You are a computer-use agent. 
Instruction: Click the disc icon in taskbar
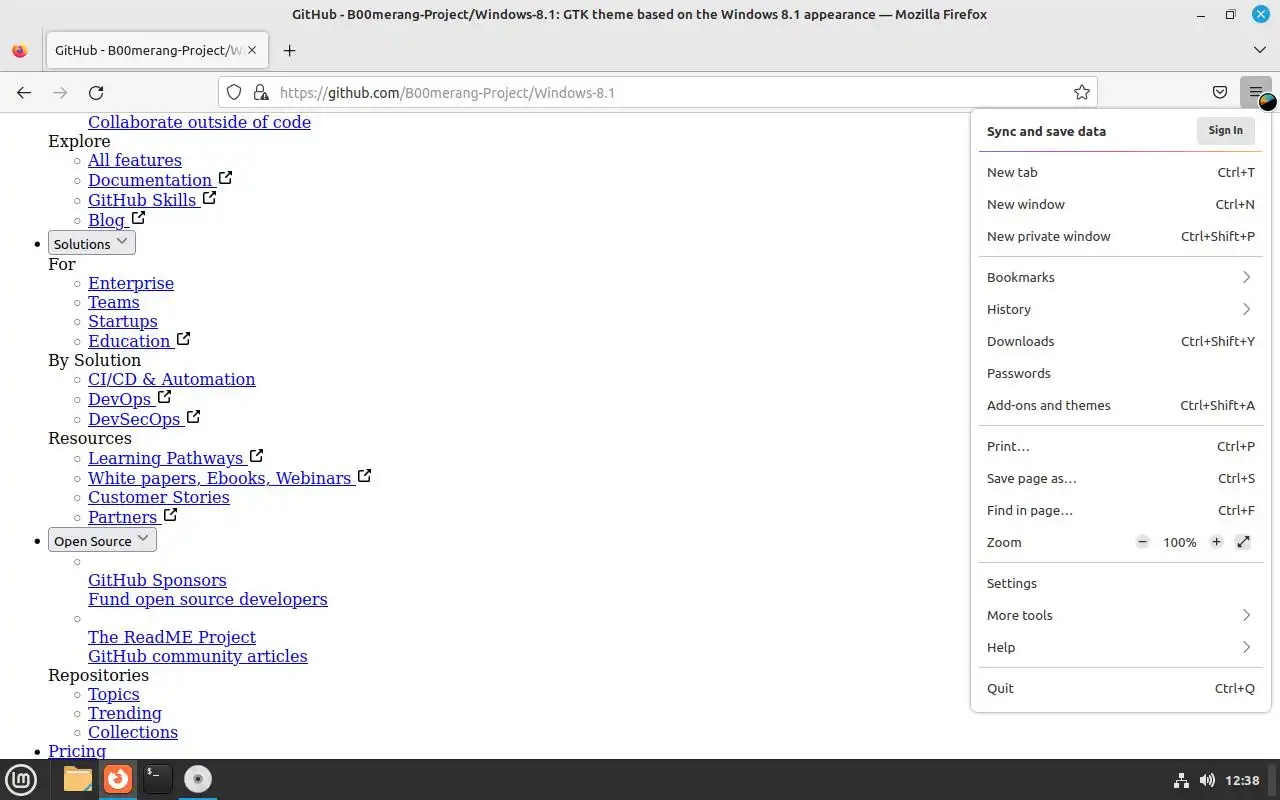pos(198,779)
